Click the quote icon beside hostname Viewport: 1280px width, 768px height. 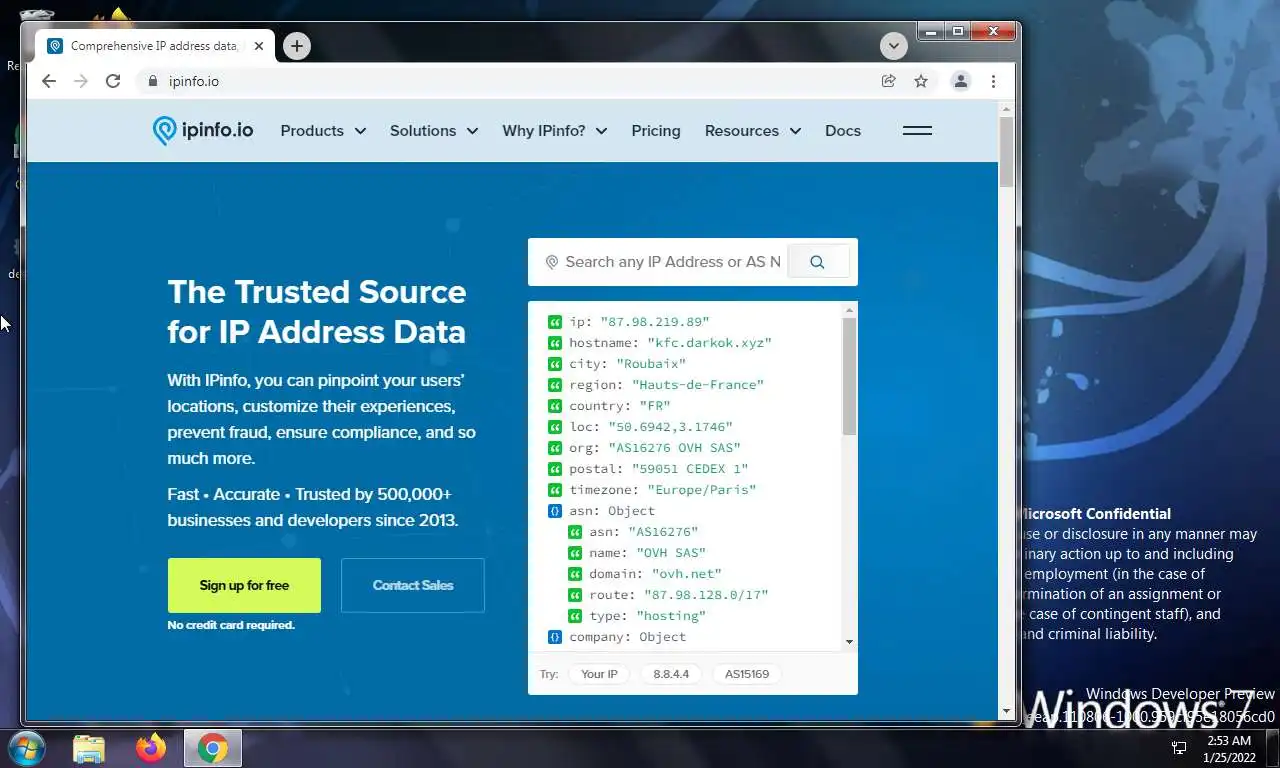coord(555,343)
